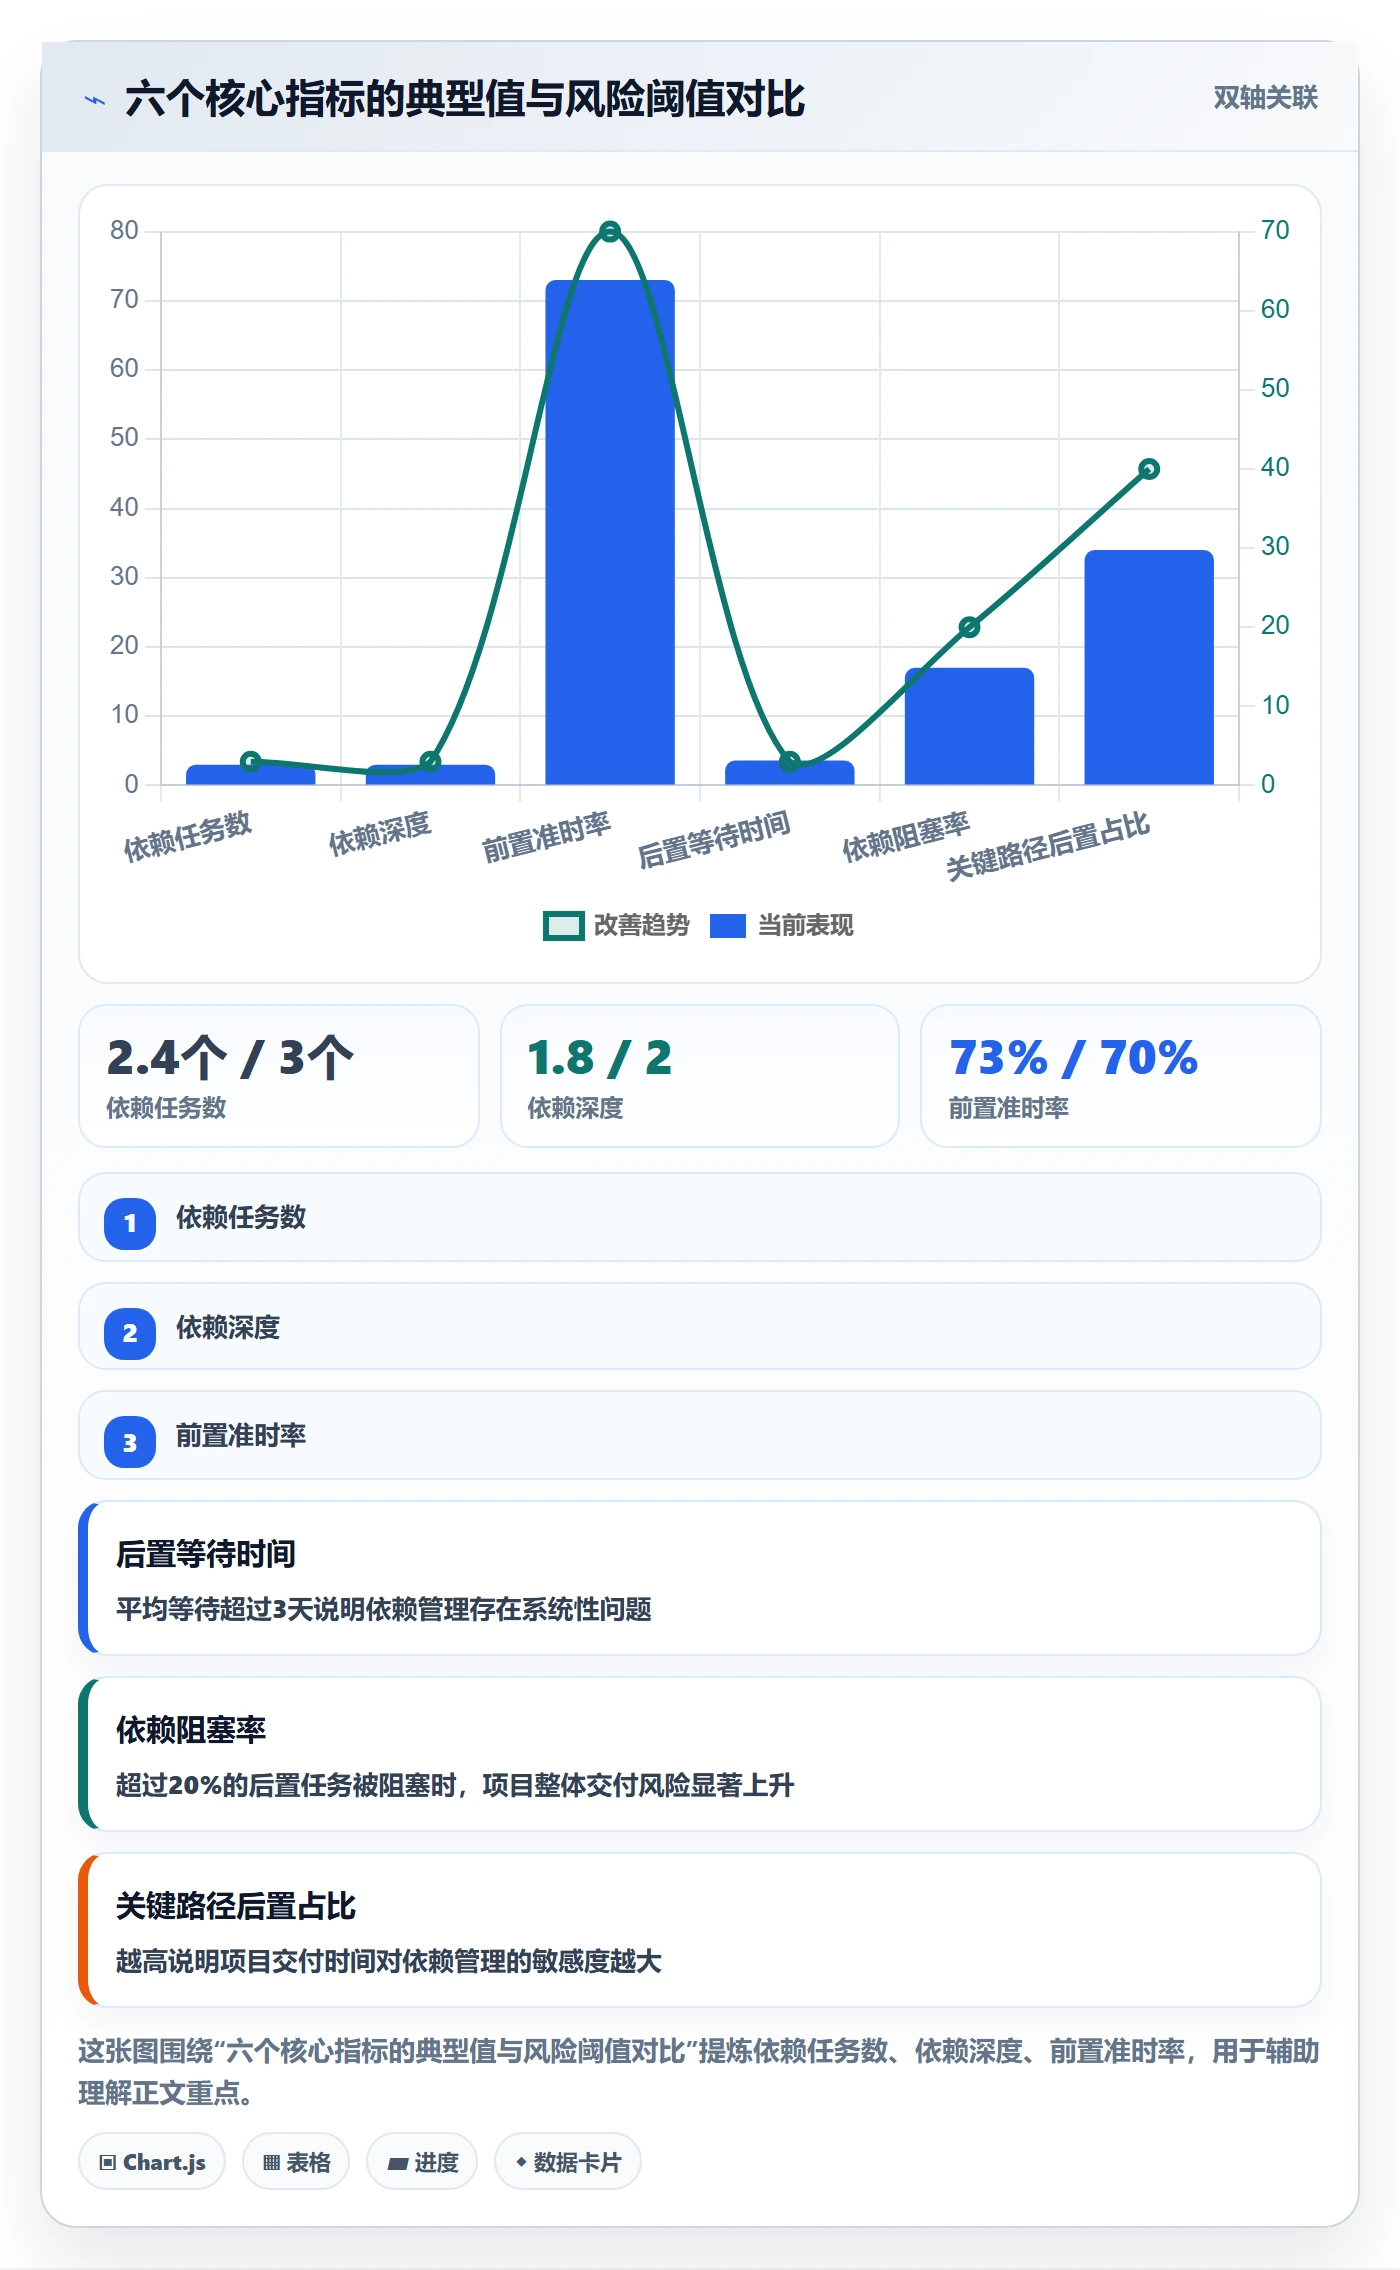Click the number 2 badge for 依赖深度
1400x2270 pixels.
[x=130, y=1333]
